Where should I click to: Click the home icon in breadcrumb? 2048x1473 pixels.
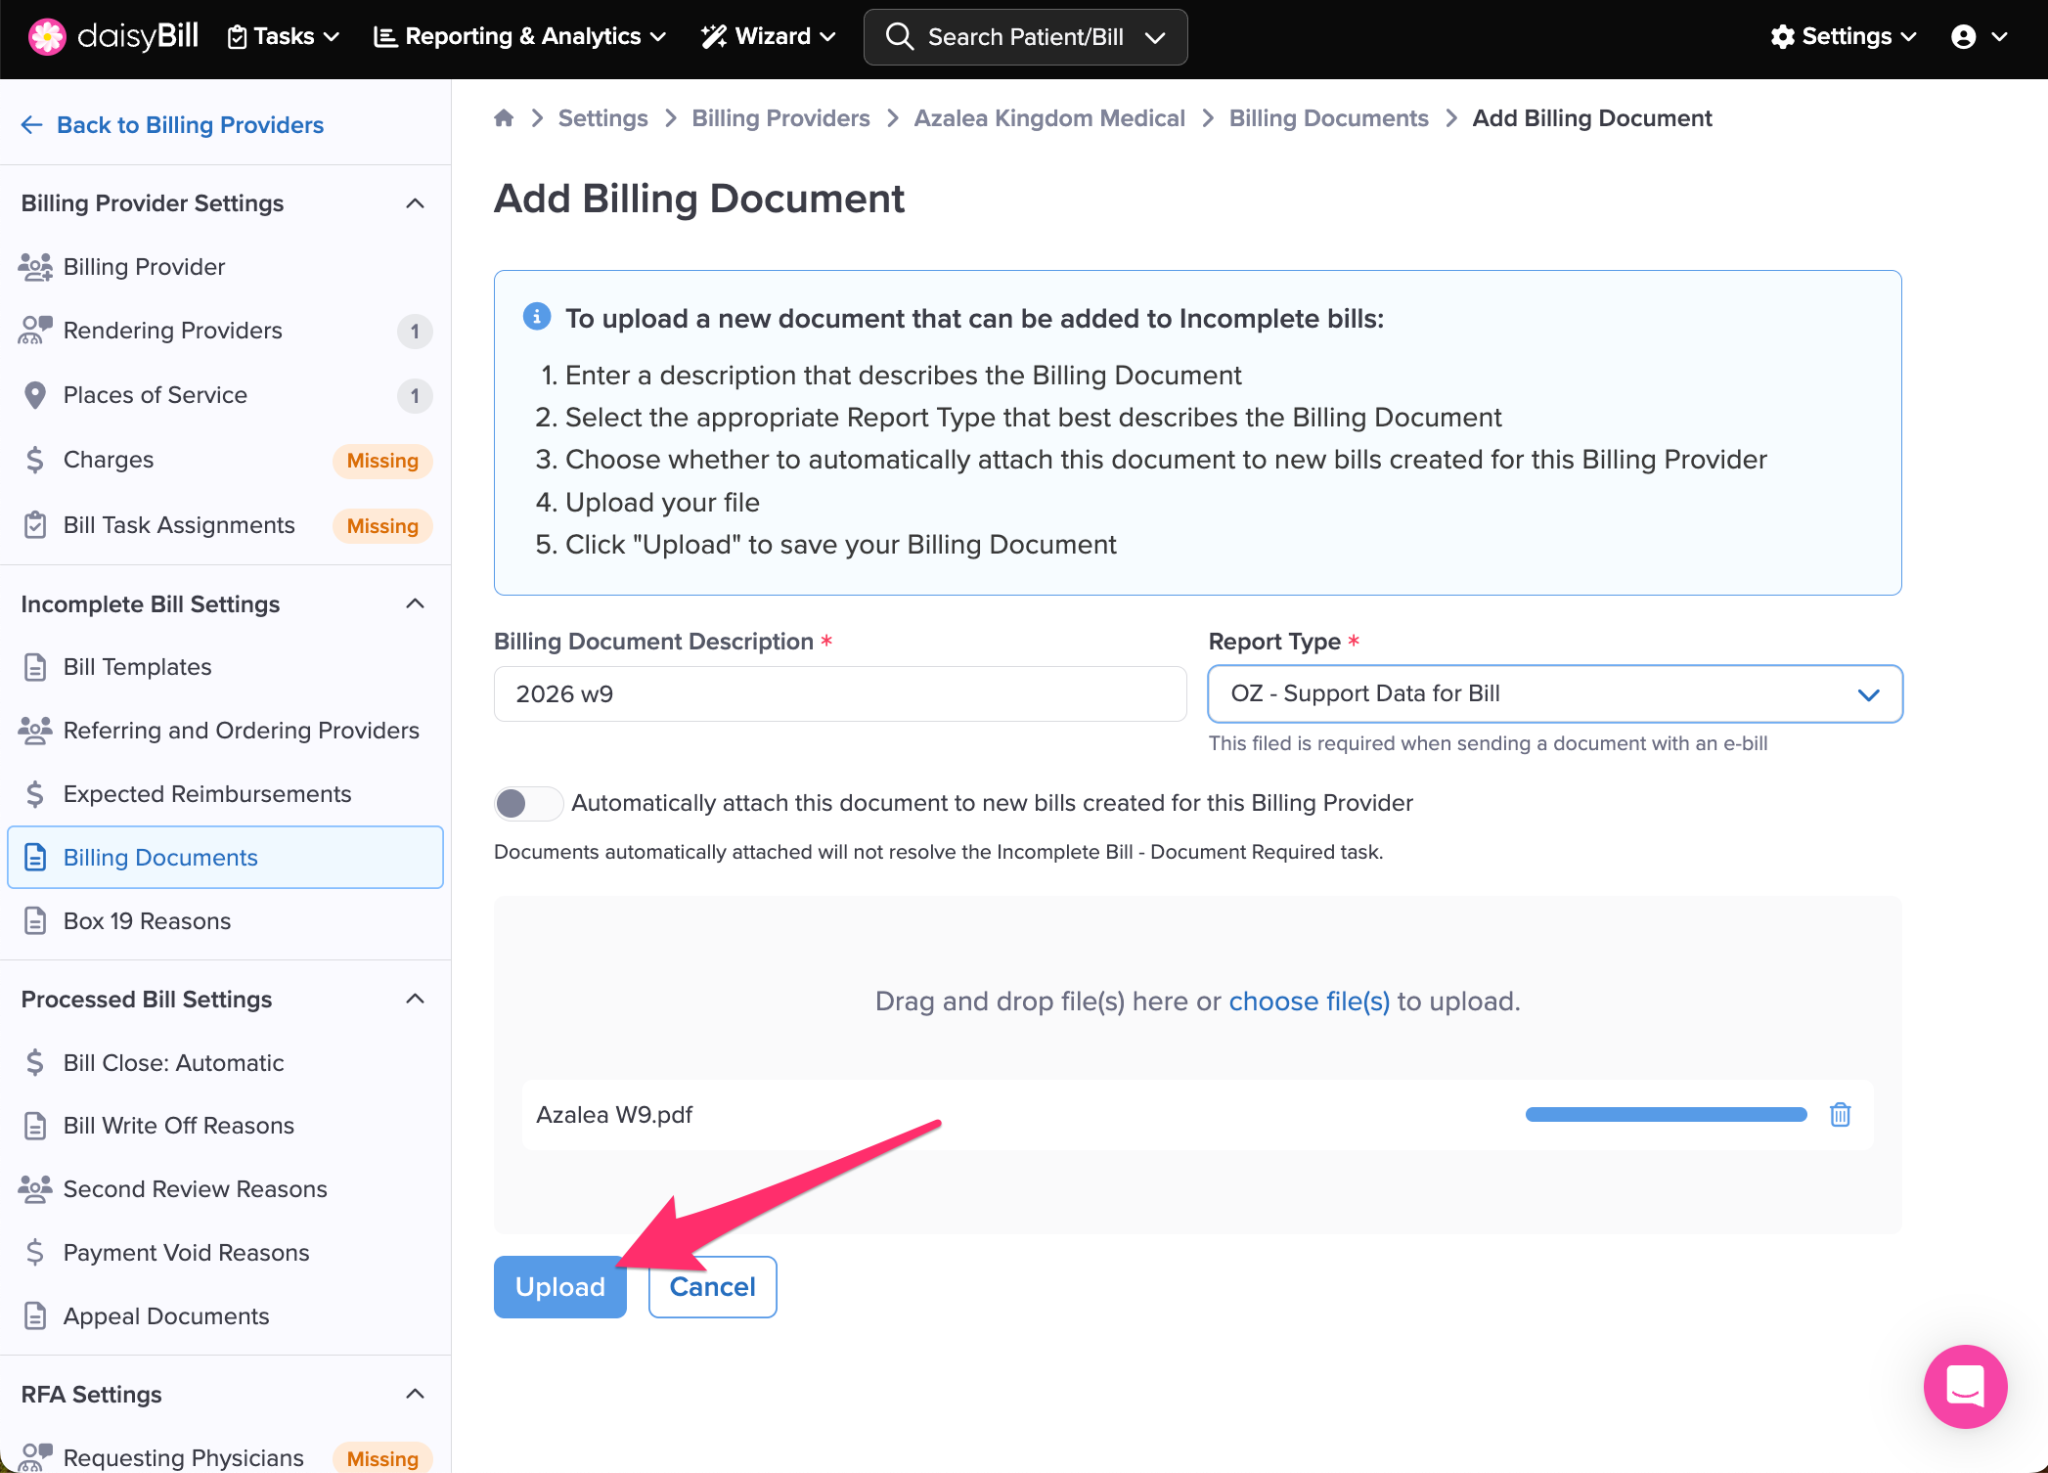point(504,118)
